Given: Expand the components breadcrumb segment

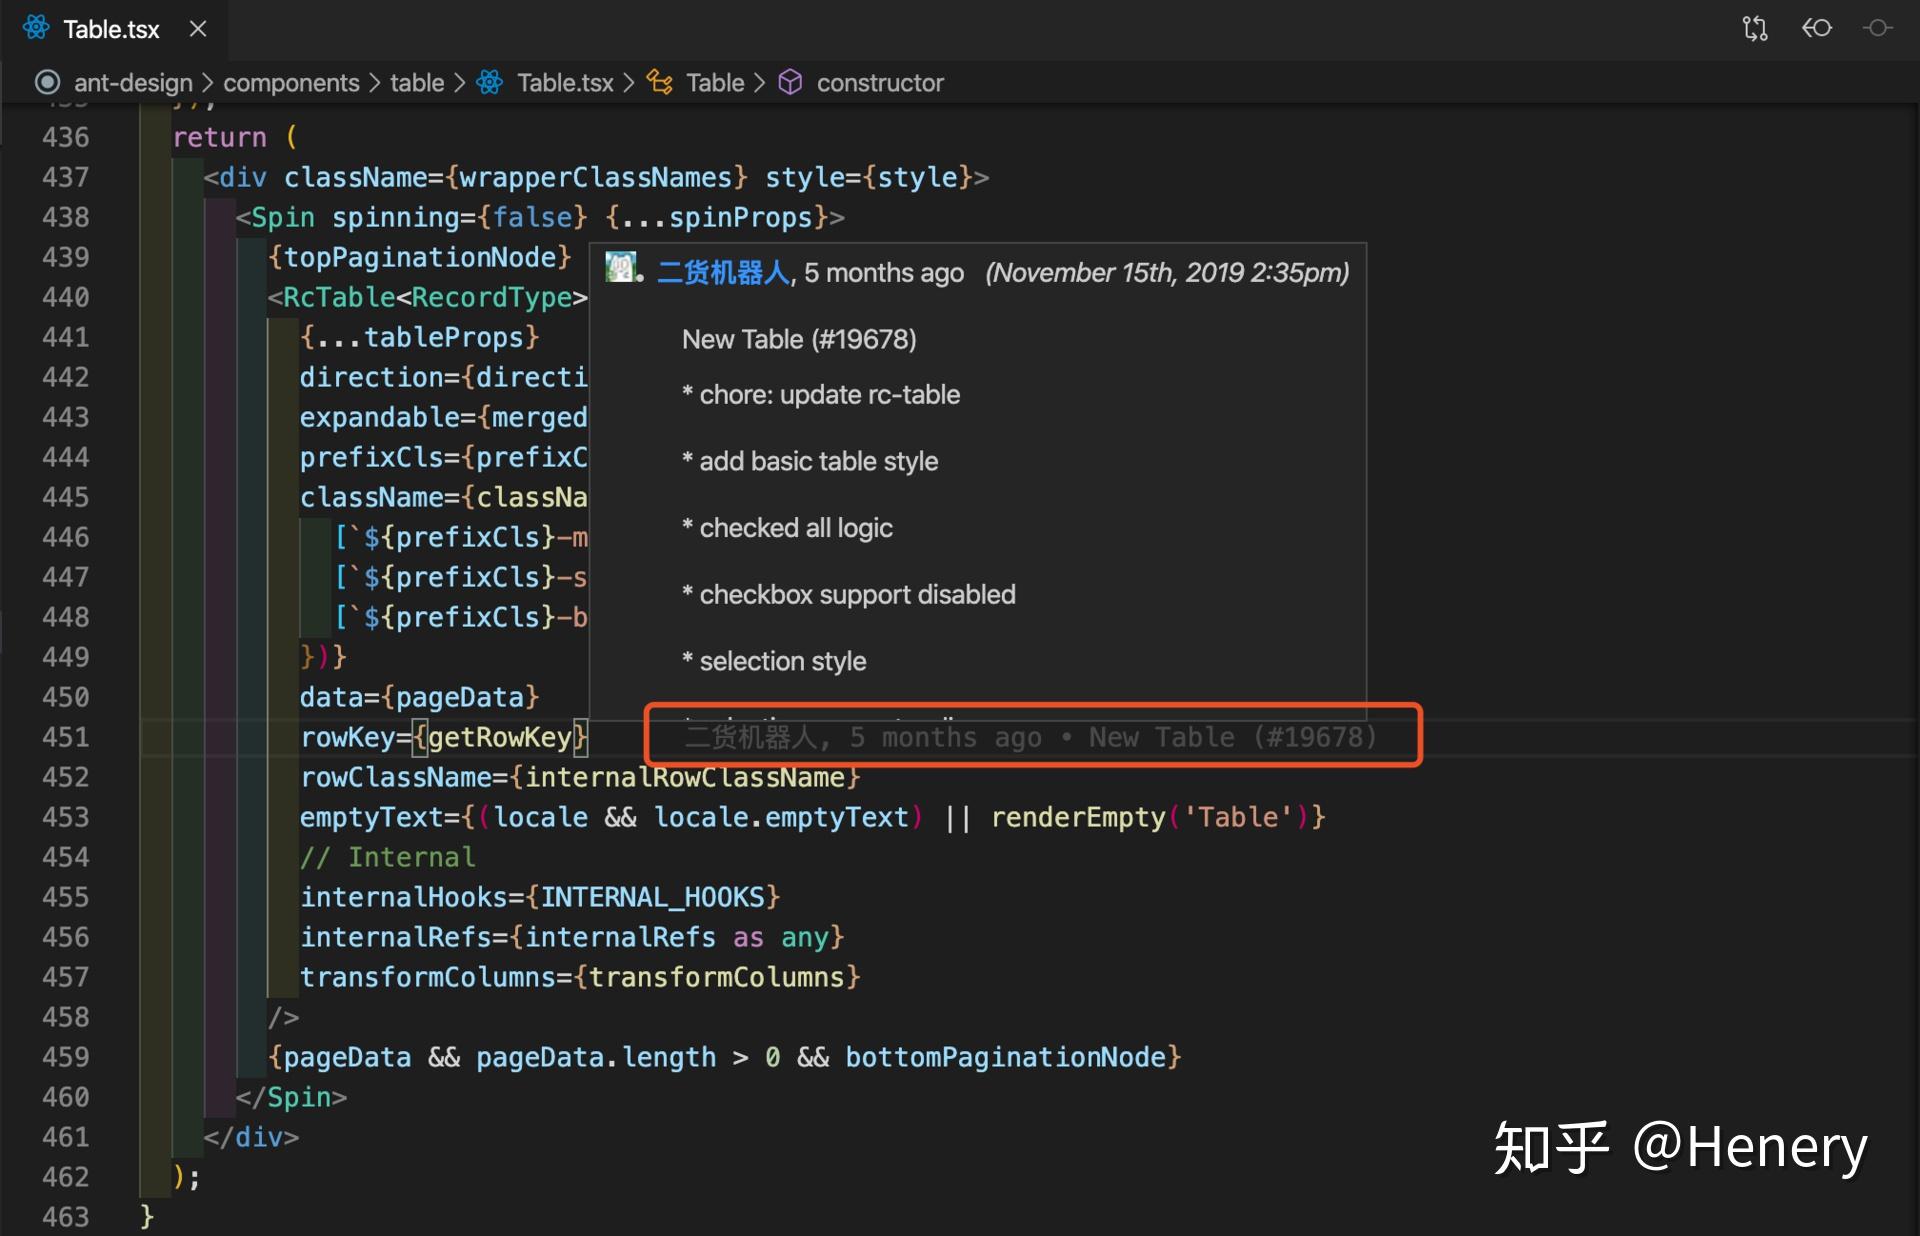Looking at the screenshot, I should [x=291, y=83].
